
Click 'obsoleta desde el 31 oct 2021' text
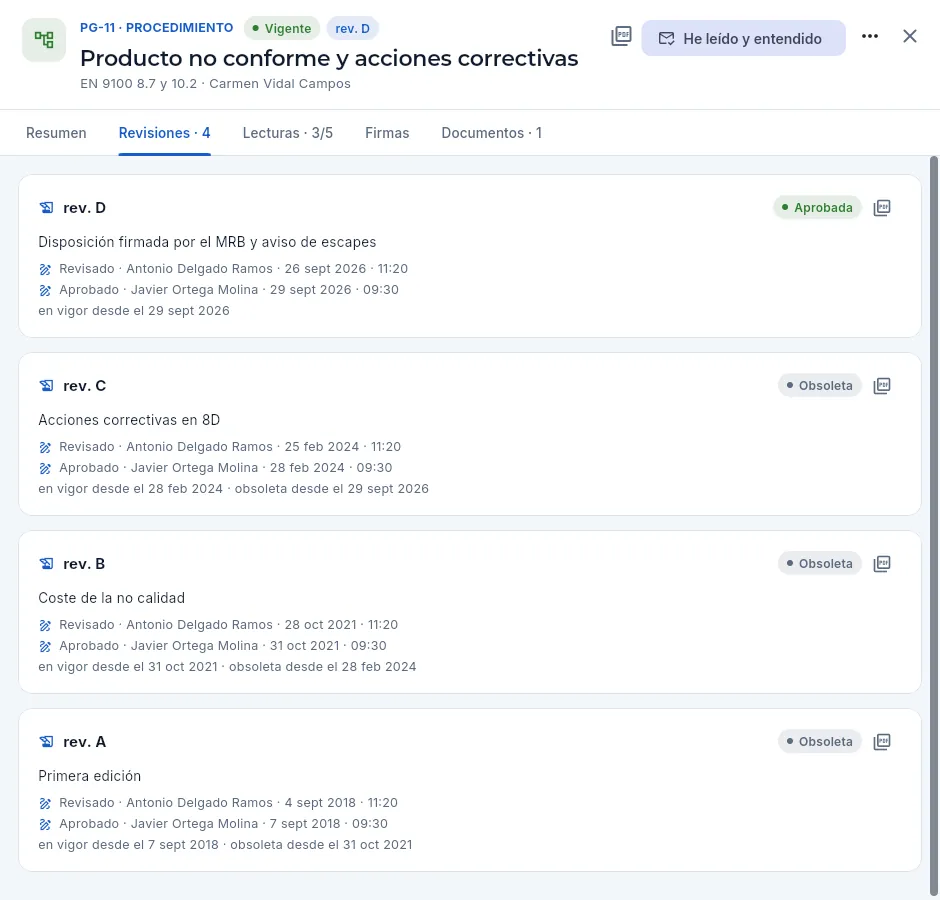click(x=321, y=845)
